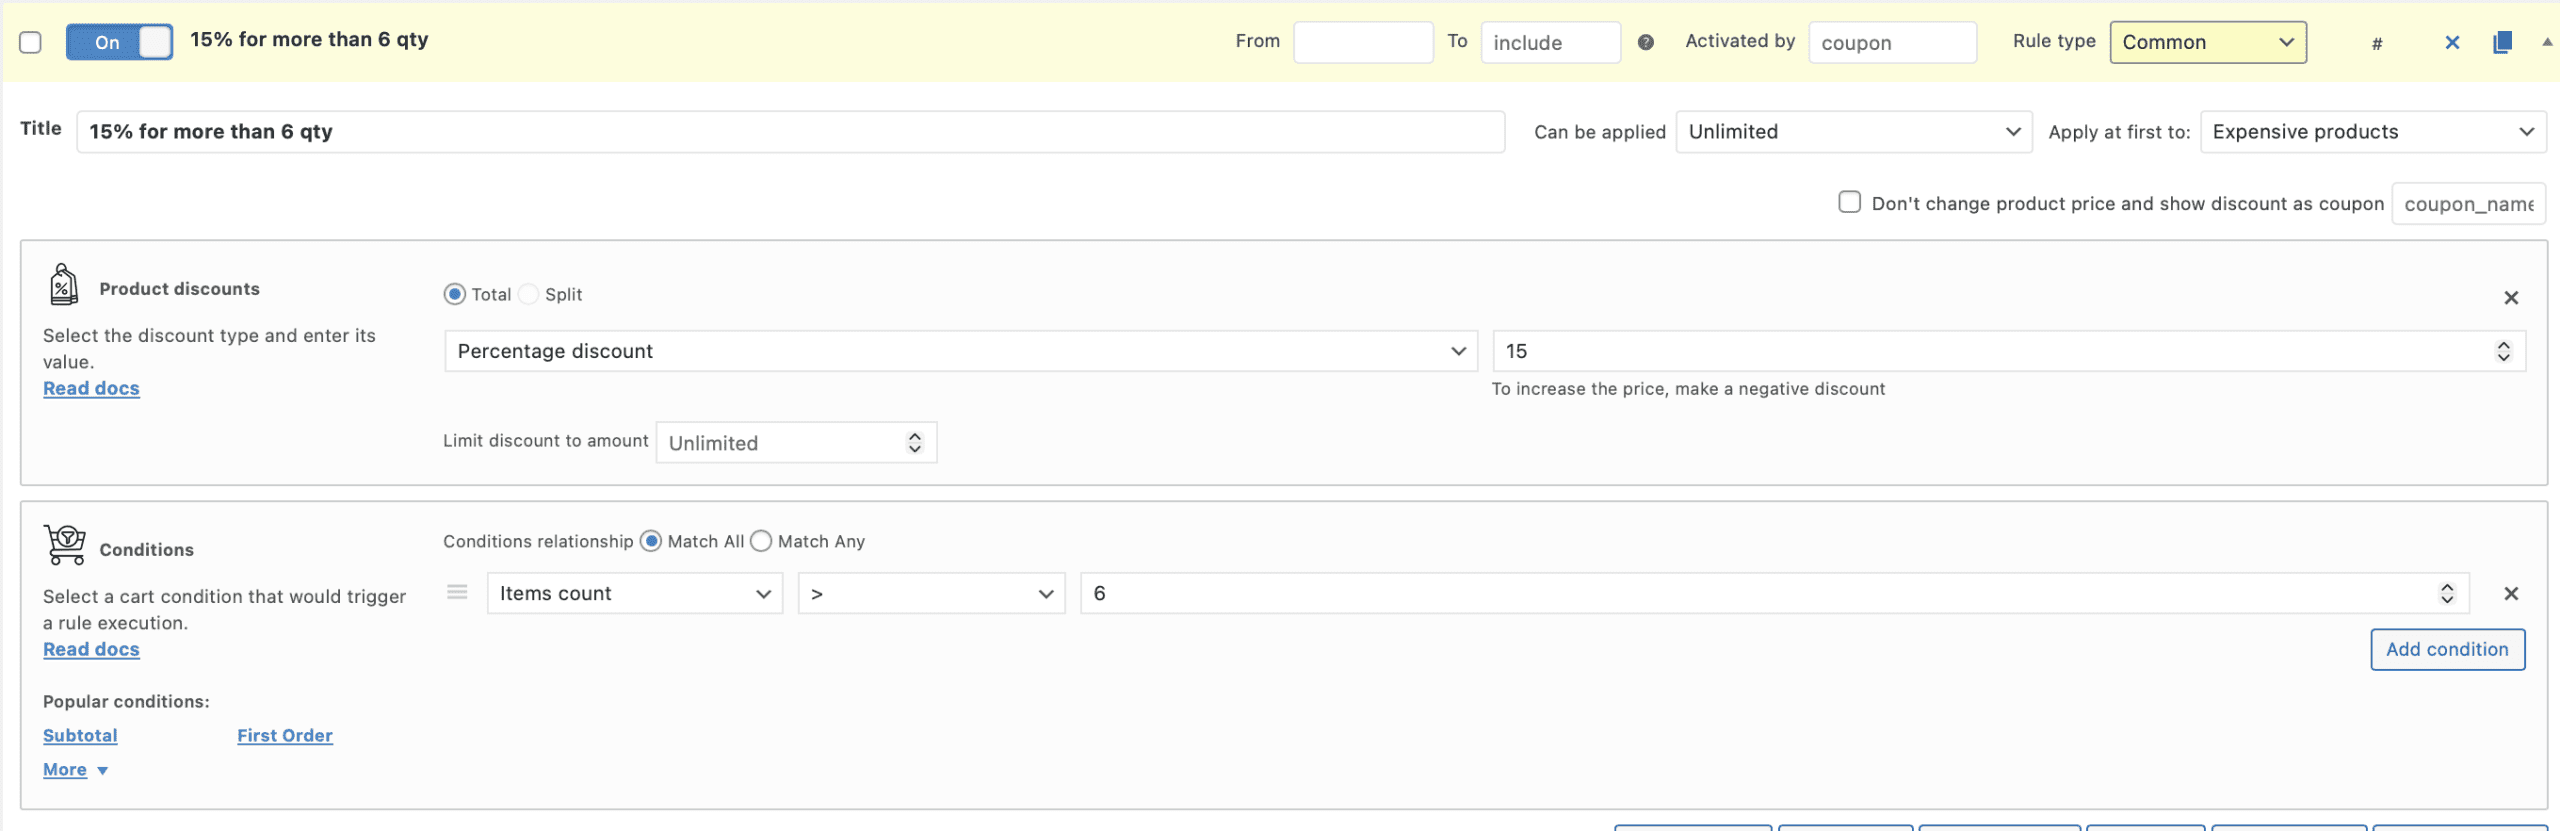The height and width of the screenshot is (831, 2560).
Task: Collapse the rule with the up arrow
Action: tap(2546, 42)
